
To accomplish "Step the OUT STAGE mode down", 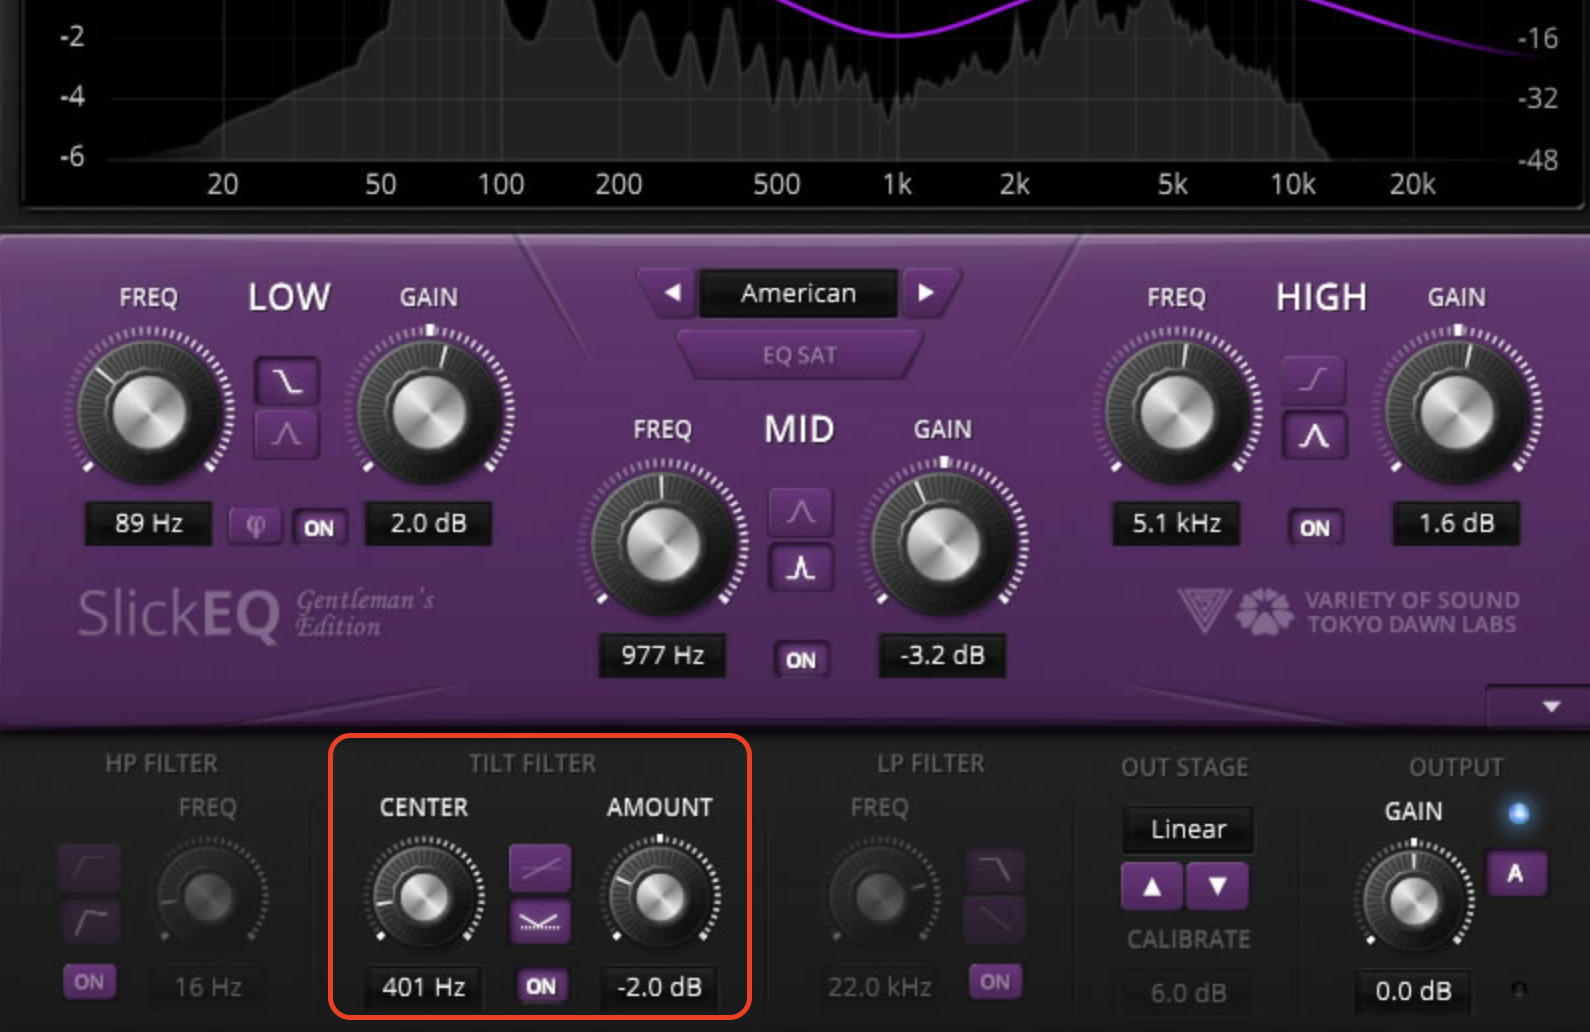I will tap(1217, 885).
